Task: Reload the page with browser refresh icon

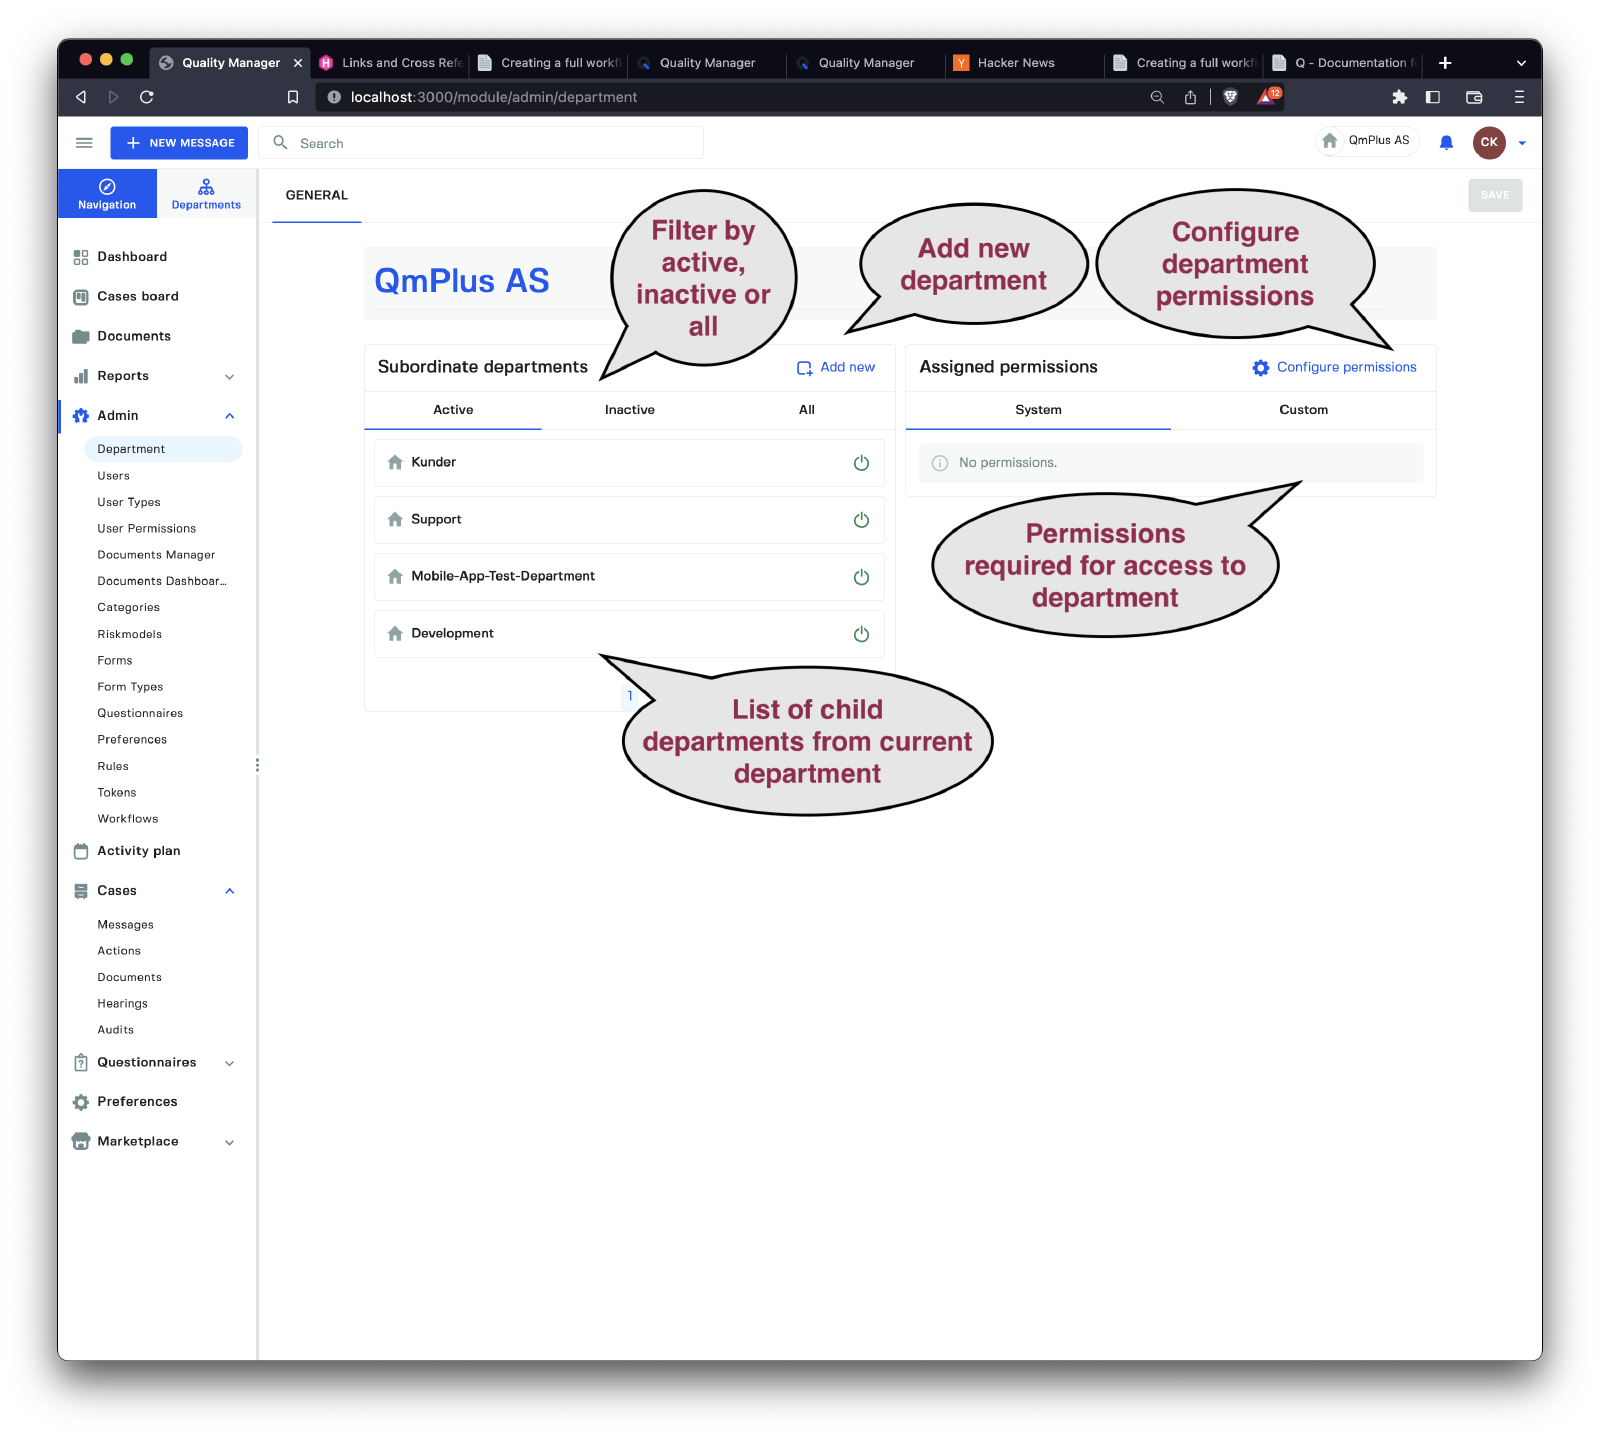Action: pos(147,97)
